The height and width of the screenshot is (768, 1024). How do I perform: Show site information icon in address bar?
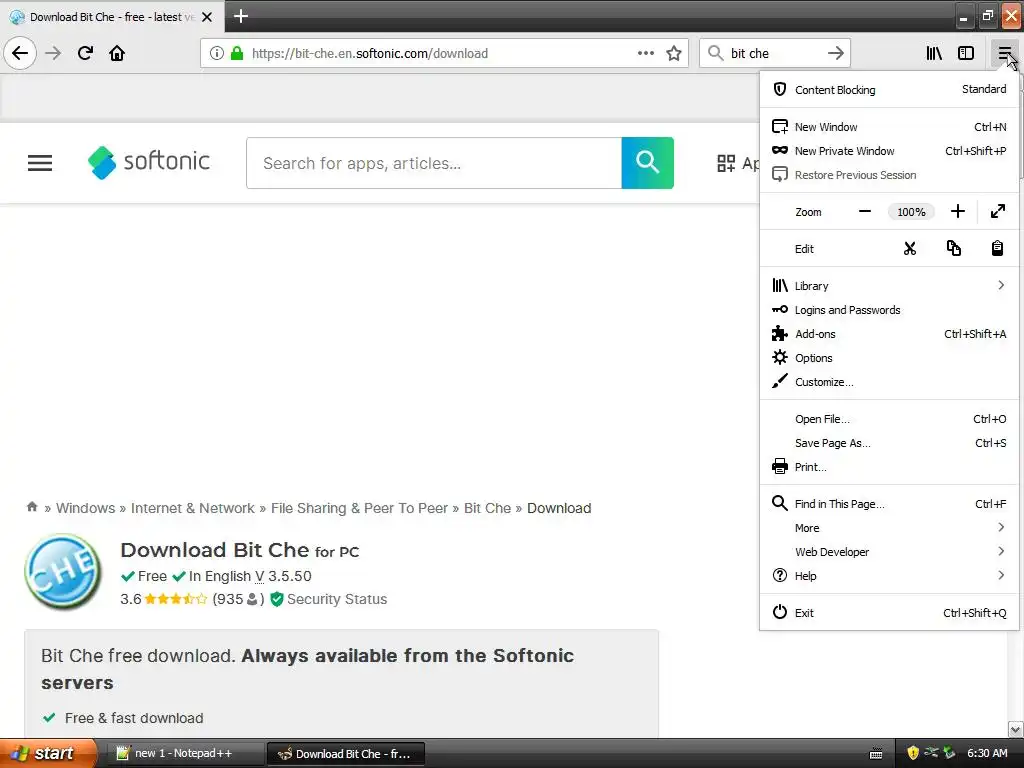pos(217,53)
